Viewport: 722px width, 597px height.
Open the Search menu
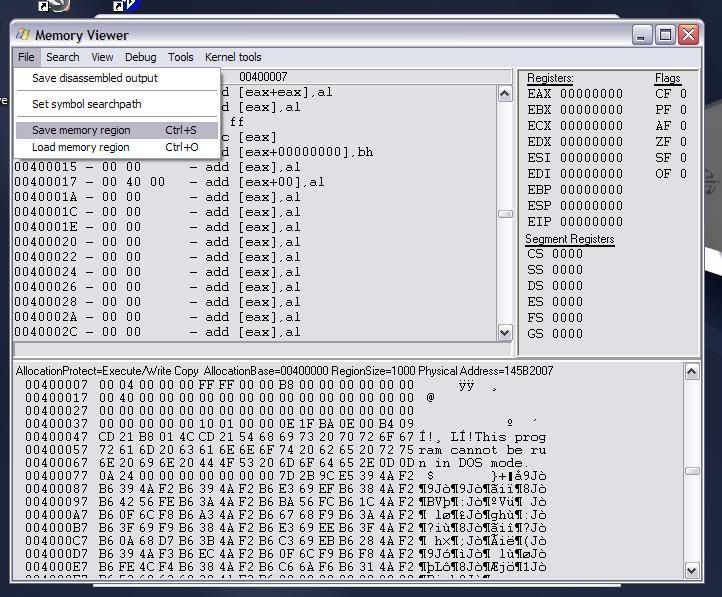click(x=62, y=57)
